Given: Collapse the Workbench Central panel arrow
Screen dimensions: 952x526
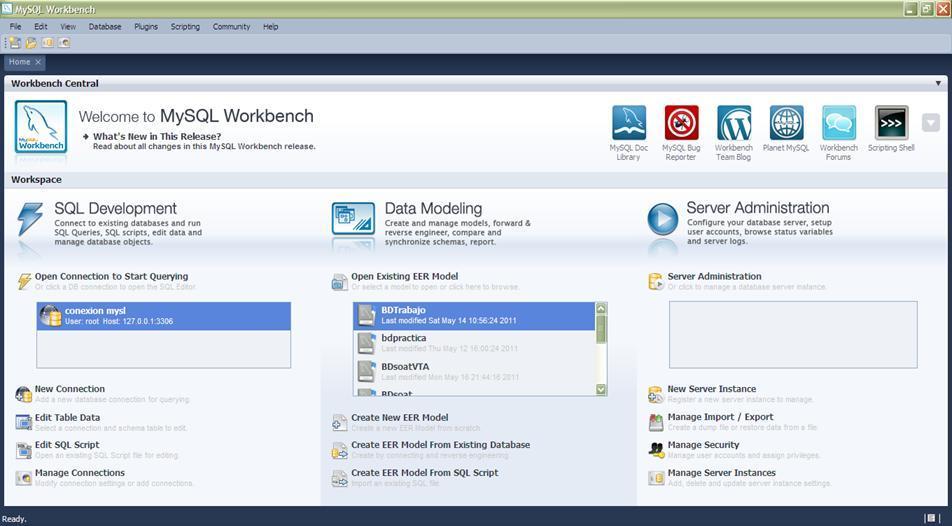Looking at the screenshot, I should point(937,84).
